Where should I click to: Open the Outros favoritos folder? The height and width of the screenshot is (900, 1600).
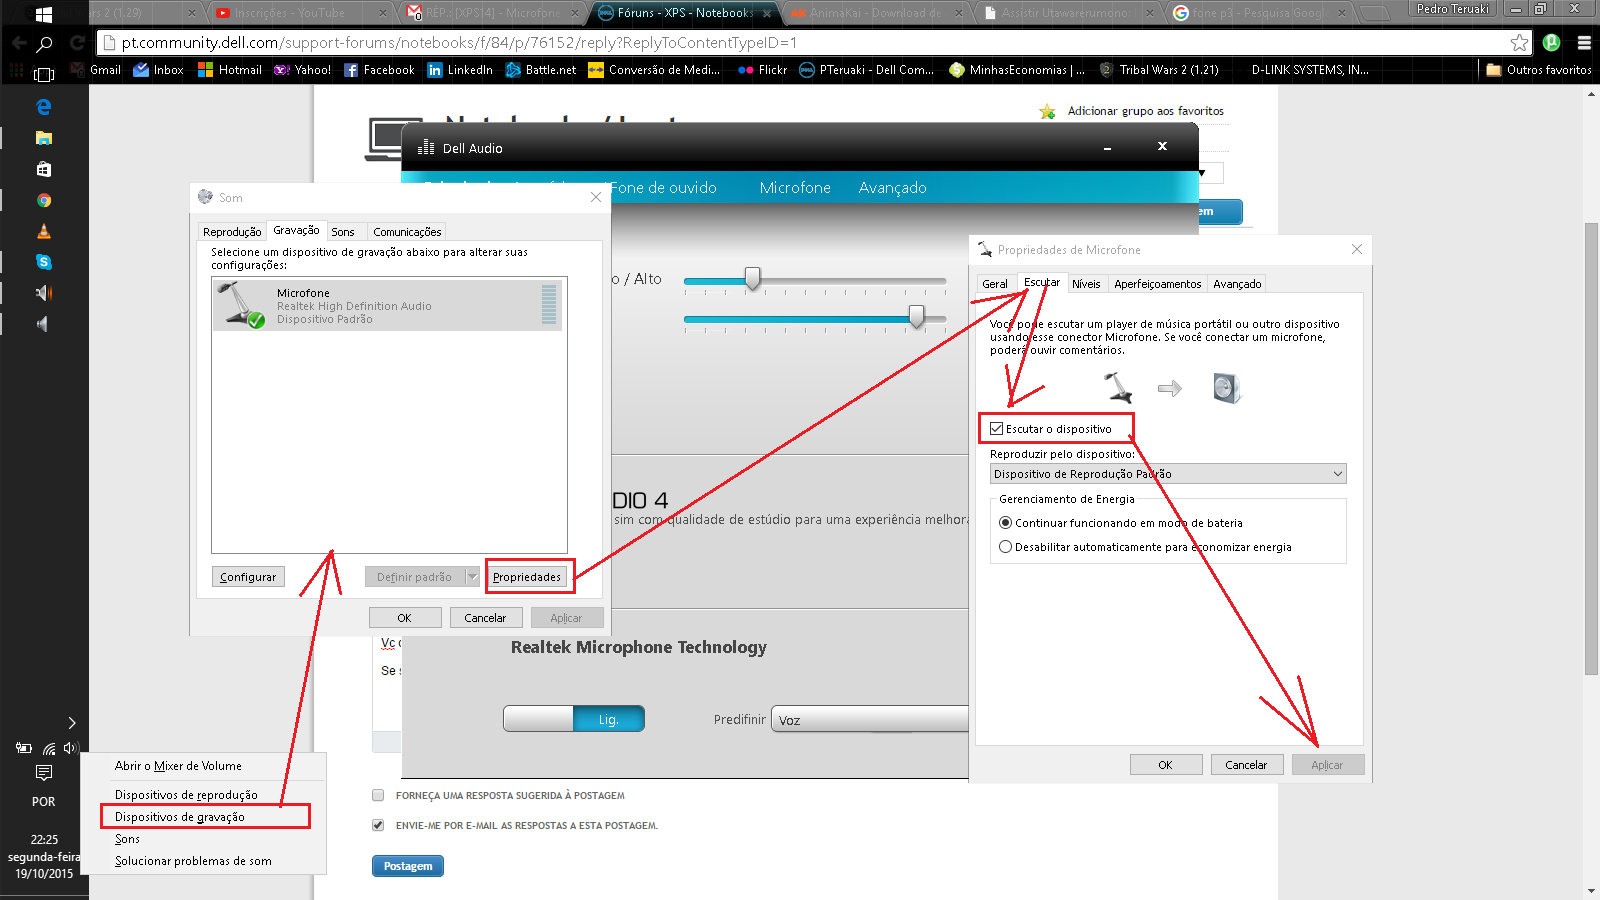(1539, 70)
